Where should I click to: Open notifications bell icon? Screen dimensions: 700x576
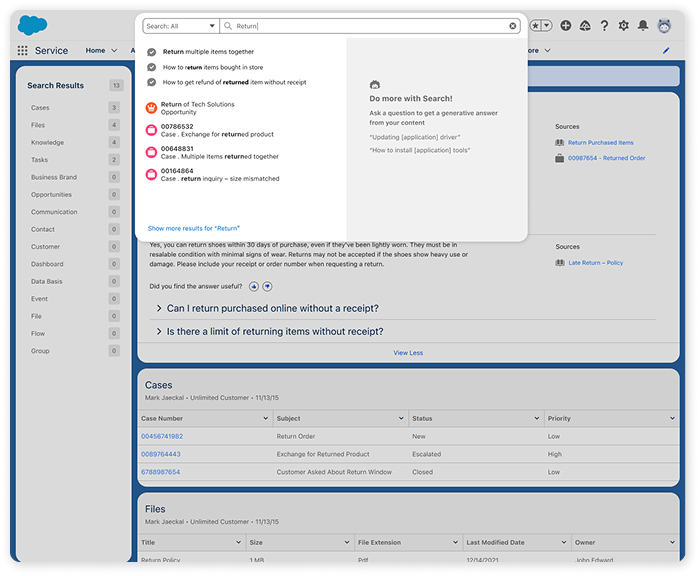click(x=643, y=26)
